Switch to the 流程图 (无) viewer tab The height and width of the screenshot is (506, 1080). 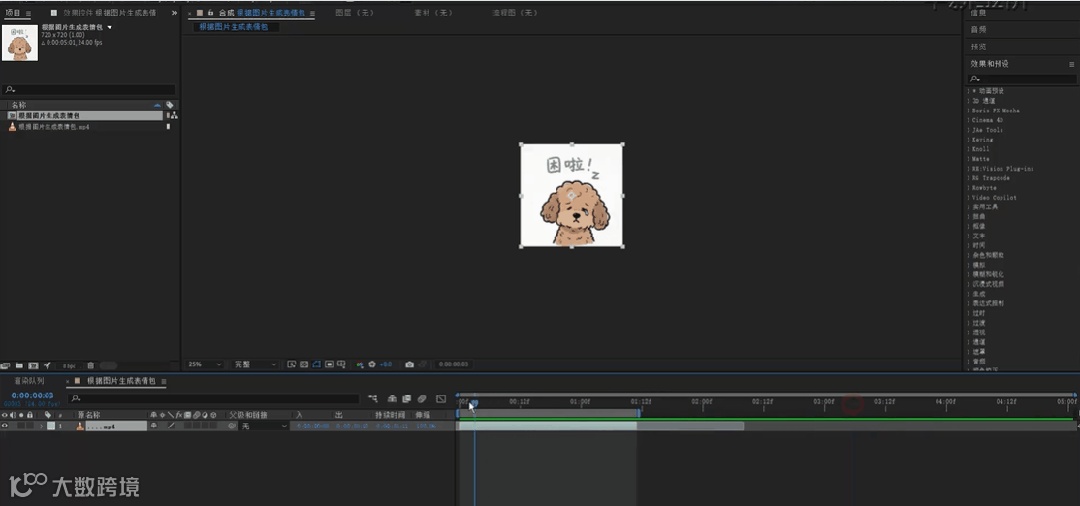click(x=515, y=13)
